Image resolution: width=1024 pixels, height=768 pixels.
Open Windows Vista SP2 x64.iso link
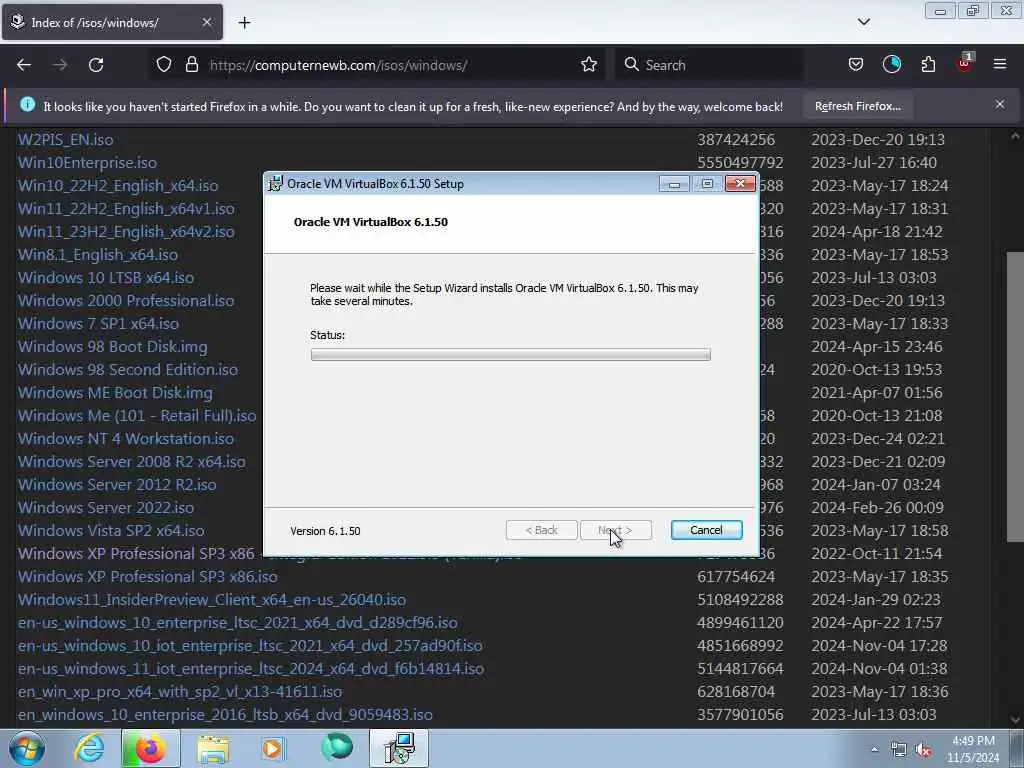pos(111,530)
